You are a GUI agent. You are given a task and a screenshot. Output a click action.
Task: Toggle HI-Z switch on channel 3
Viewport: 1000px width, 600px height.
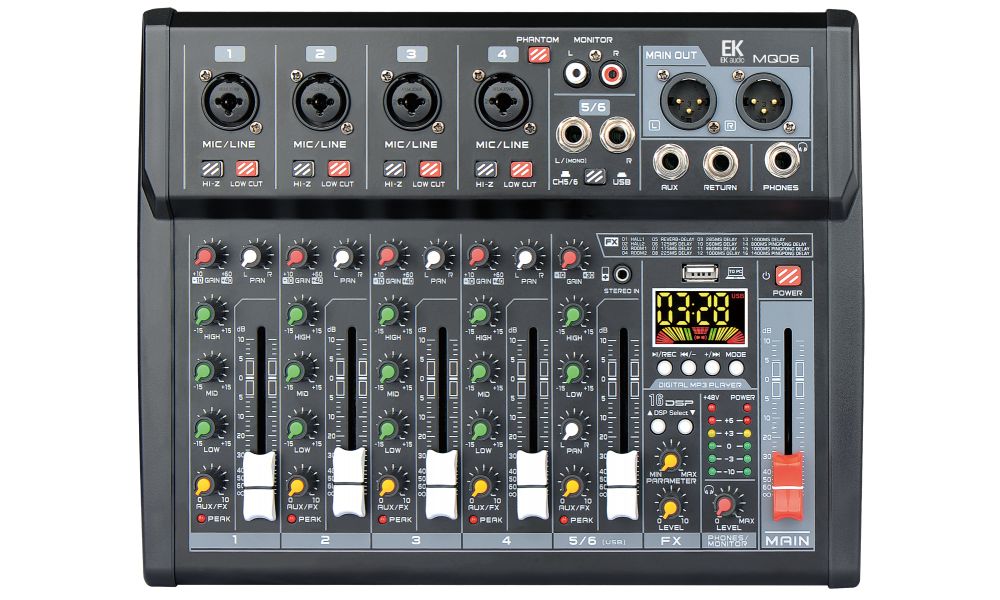point(394,169)
